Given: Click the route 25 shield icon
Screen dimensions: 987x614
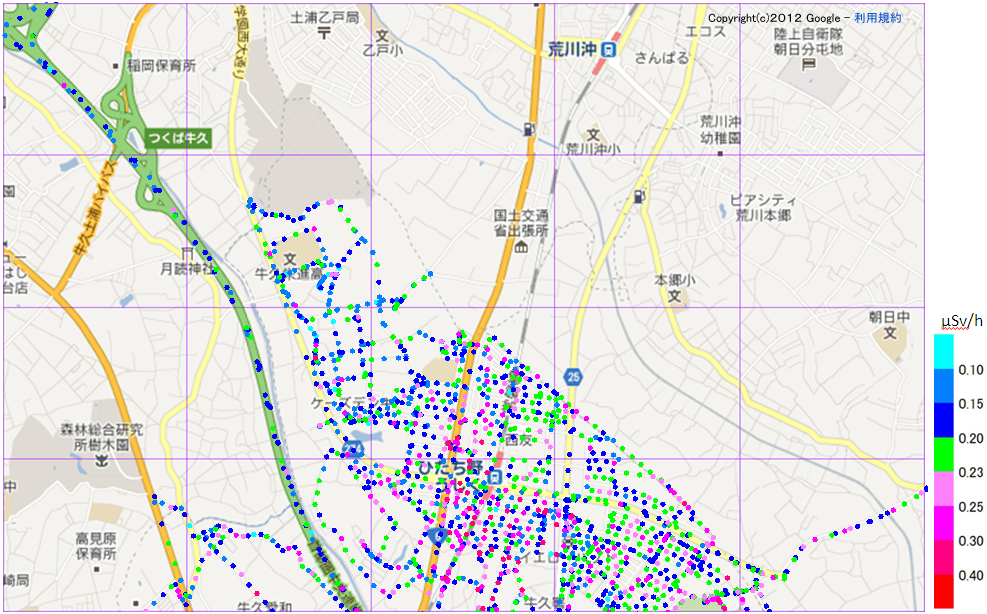Looking at the screenshot, I should pos(573,377).
